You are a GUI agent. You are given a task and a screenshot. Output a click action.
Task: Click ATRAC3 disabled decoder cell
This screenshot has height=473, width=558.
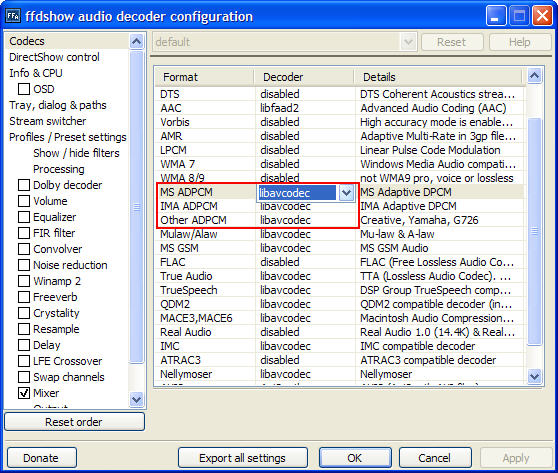click(x=305, y=360)
